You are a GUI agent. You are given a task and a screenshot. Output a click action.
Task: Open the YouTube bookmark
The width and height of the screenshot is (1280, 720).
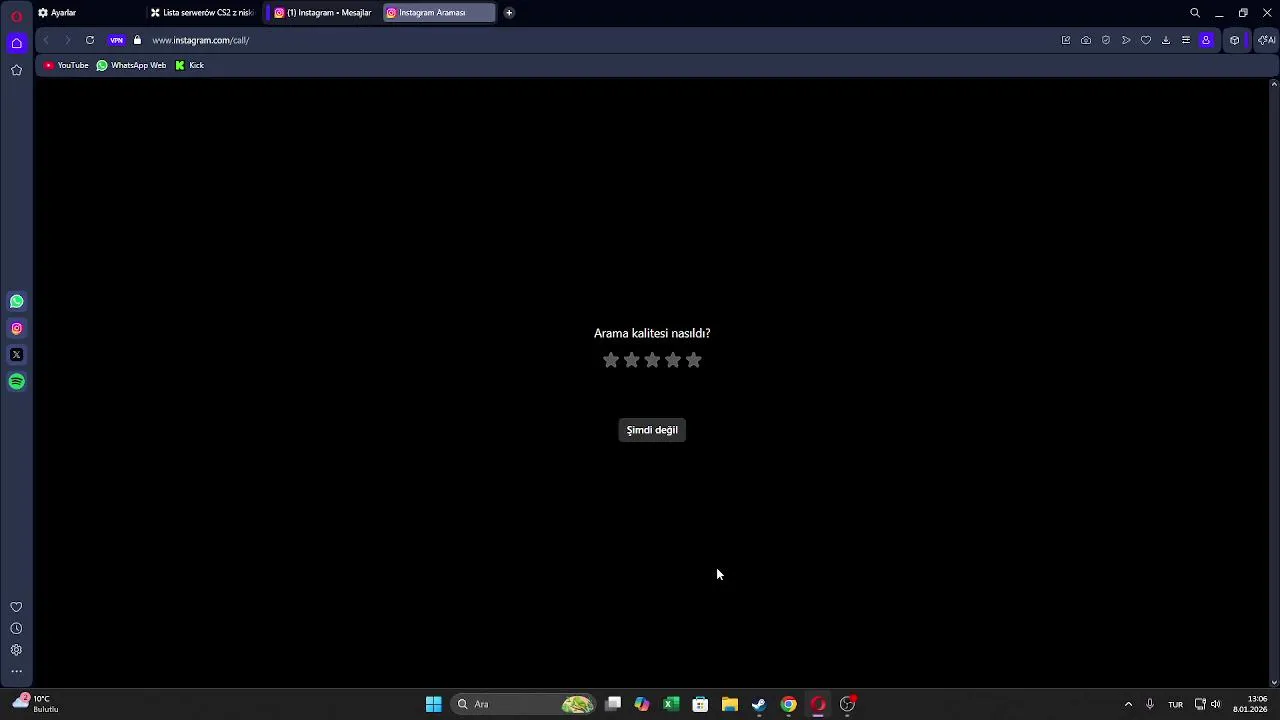coord(66,65)
